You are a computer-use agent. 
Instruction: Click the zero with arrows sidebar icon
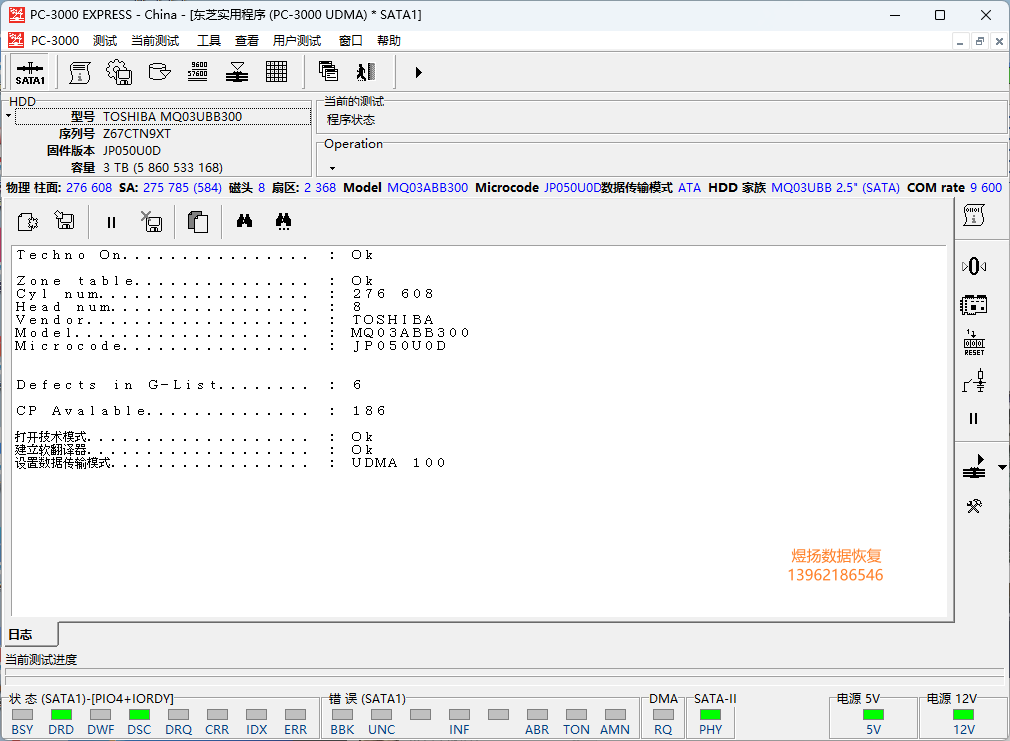(974, 266)
